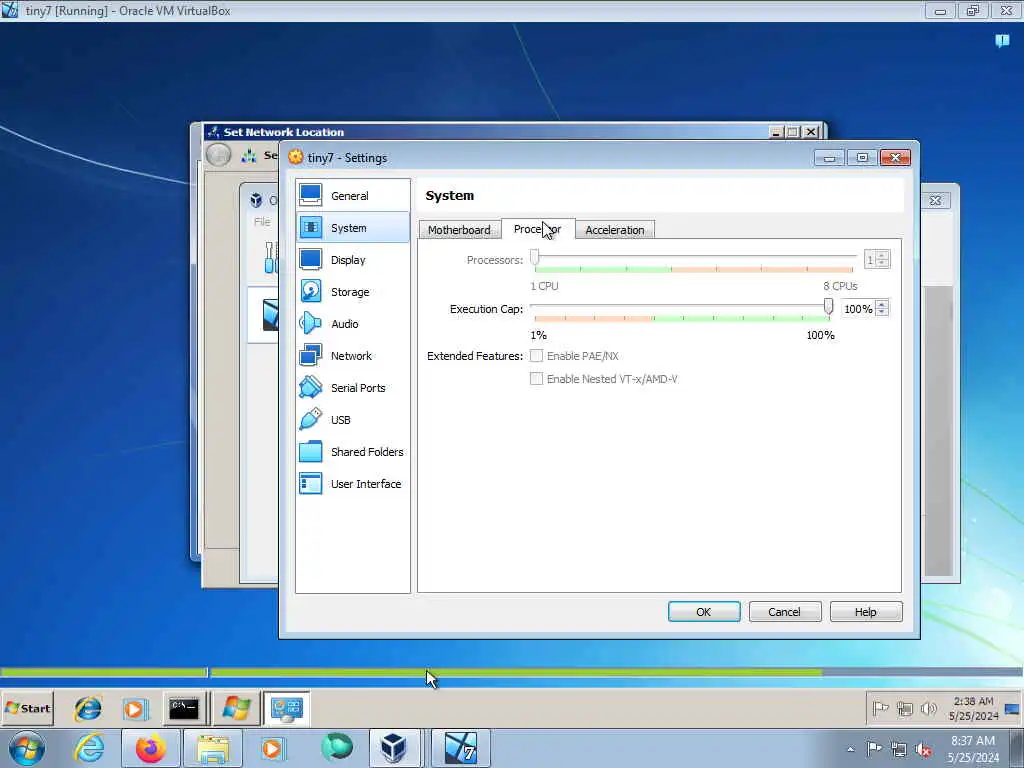Open the Display settings category

pyautogui.click(x=353, y=259)
